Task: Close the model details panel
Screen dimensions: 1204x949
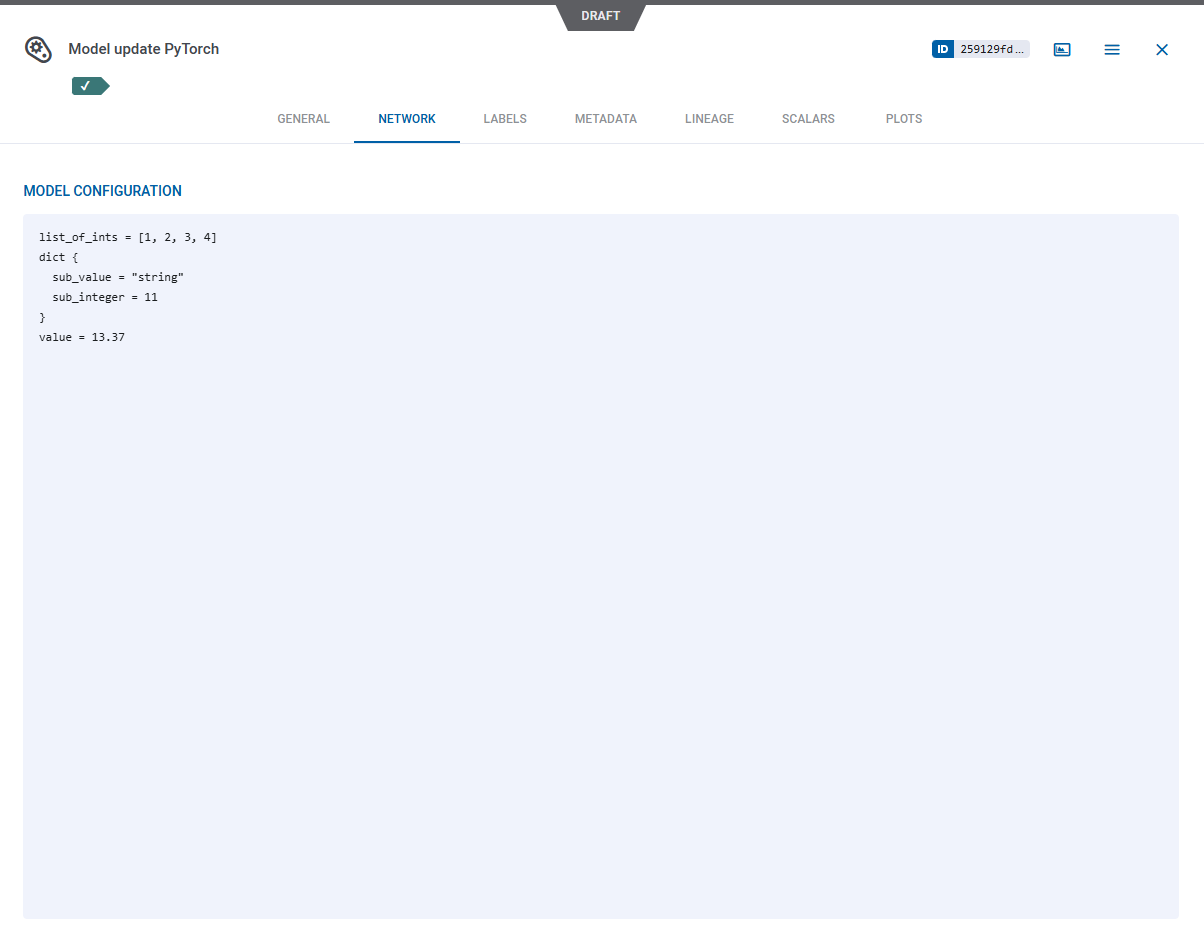Action: tap(1162, 49)
